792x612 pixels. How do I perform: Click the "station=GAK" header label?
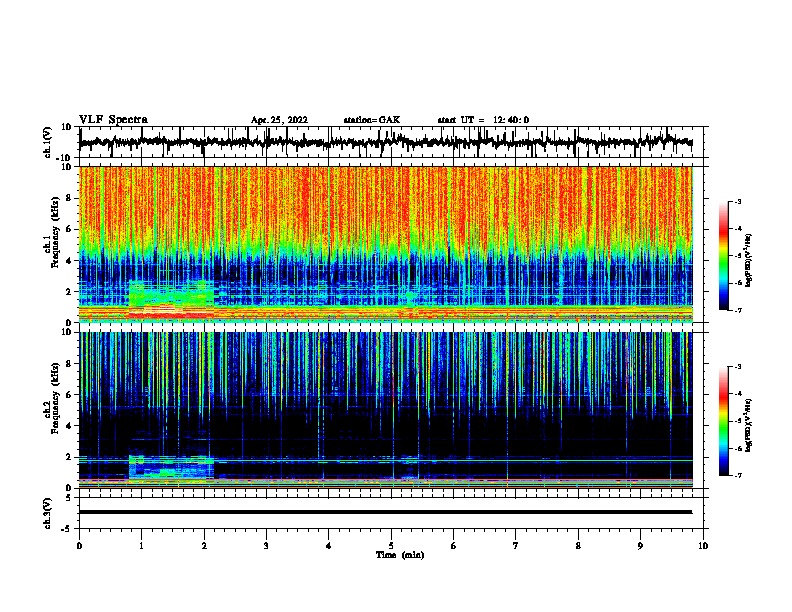(372, 120)
